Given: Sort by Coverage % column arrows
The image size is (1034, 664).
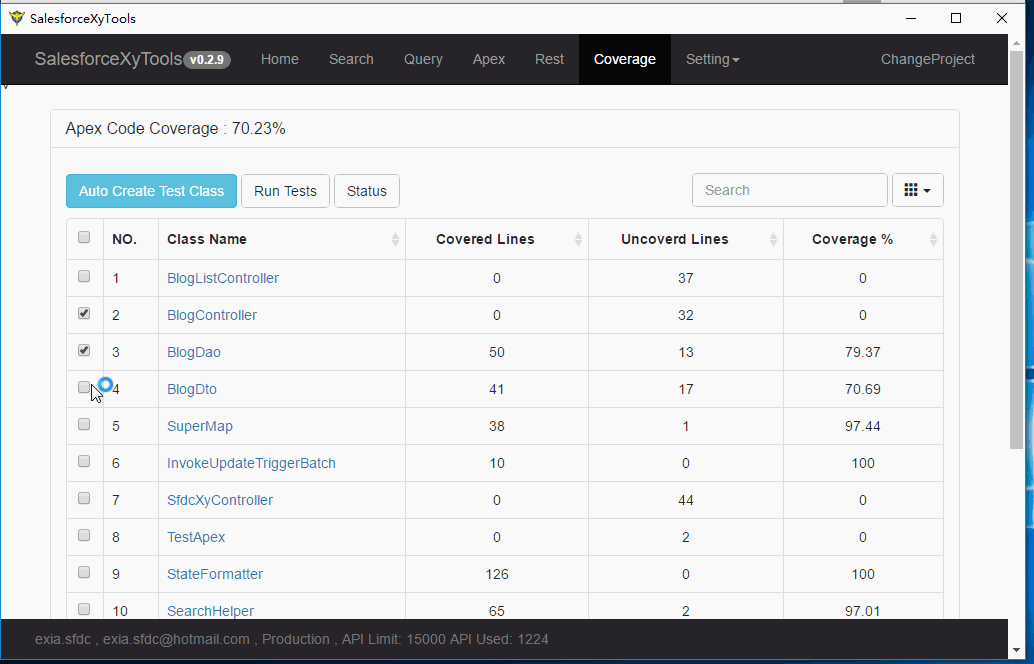Looking at the screenshot, I should coord(932,239).
